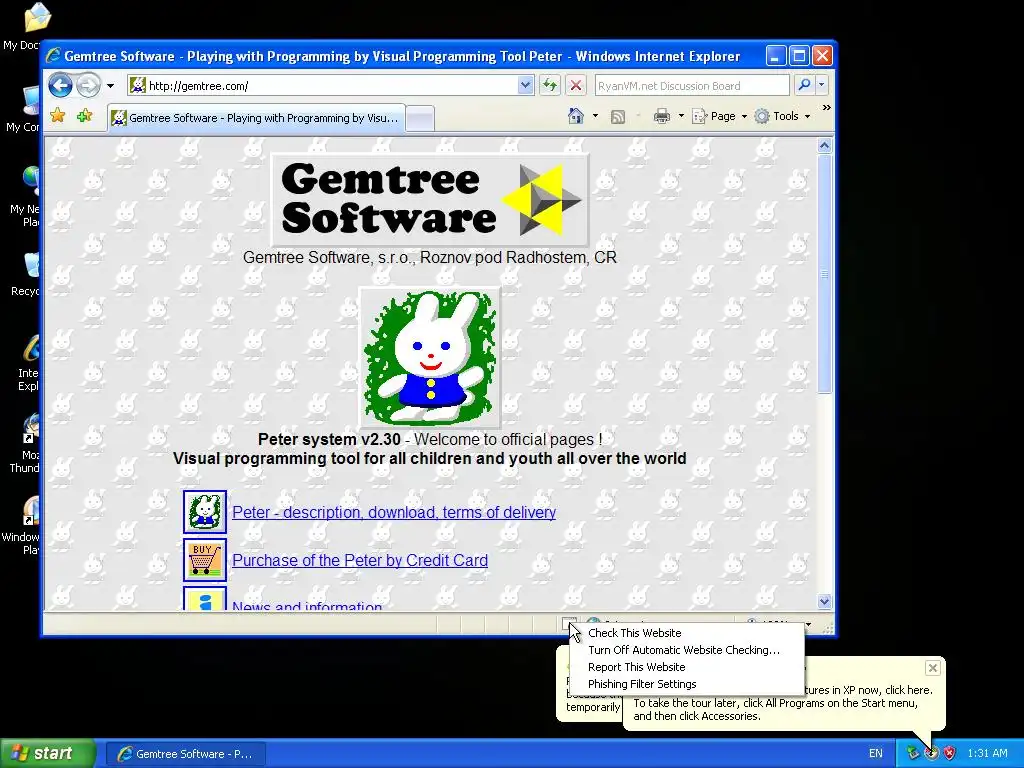Click the Peter rabbit link icon
The height and width of the screenshot is (768, 1024).
click(x=205, y=512)
